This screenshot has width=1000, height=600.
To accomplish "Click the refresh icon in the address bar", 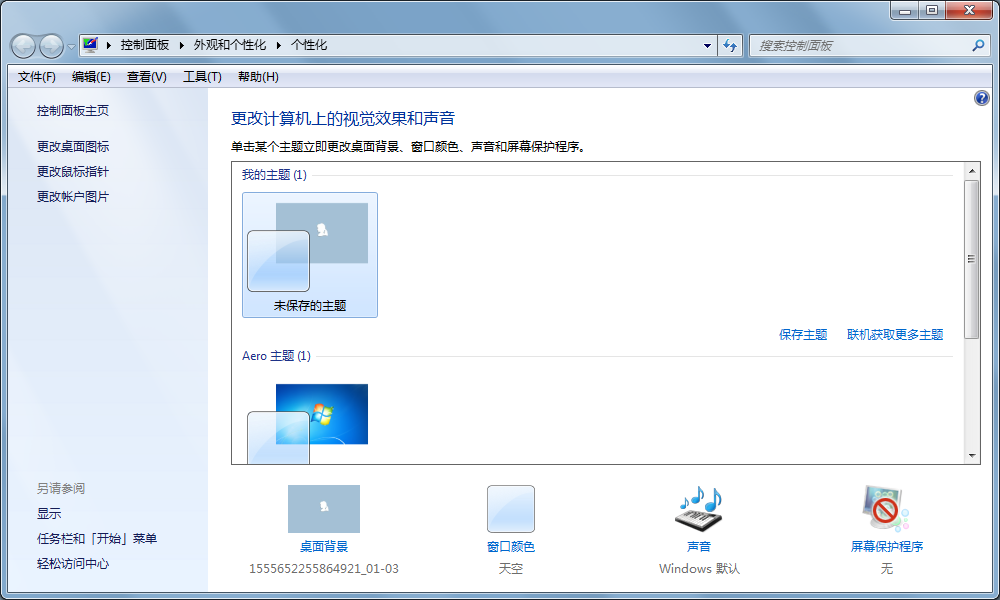I will click(x=730, y=45).
